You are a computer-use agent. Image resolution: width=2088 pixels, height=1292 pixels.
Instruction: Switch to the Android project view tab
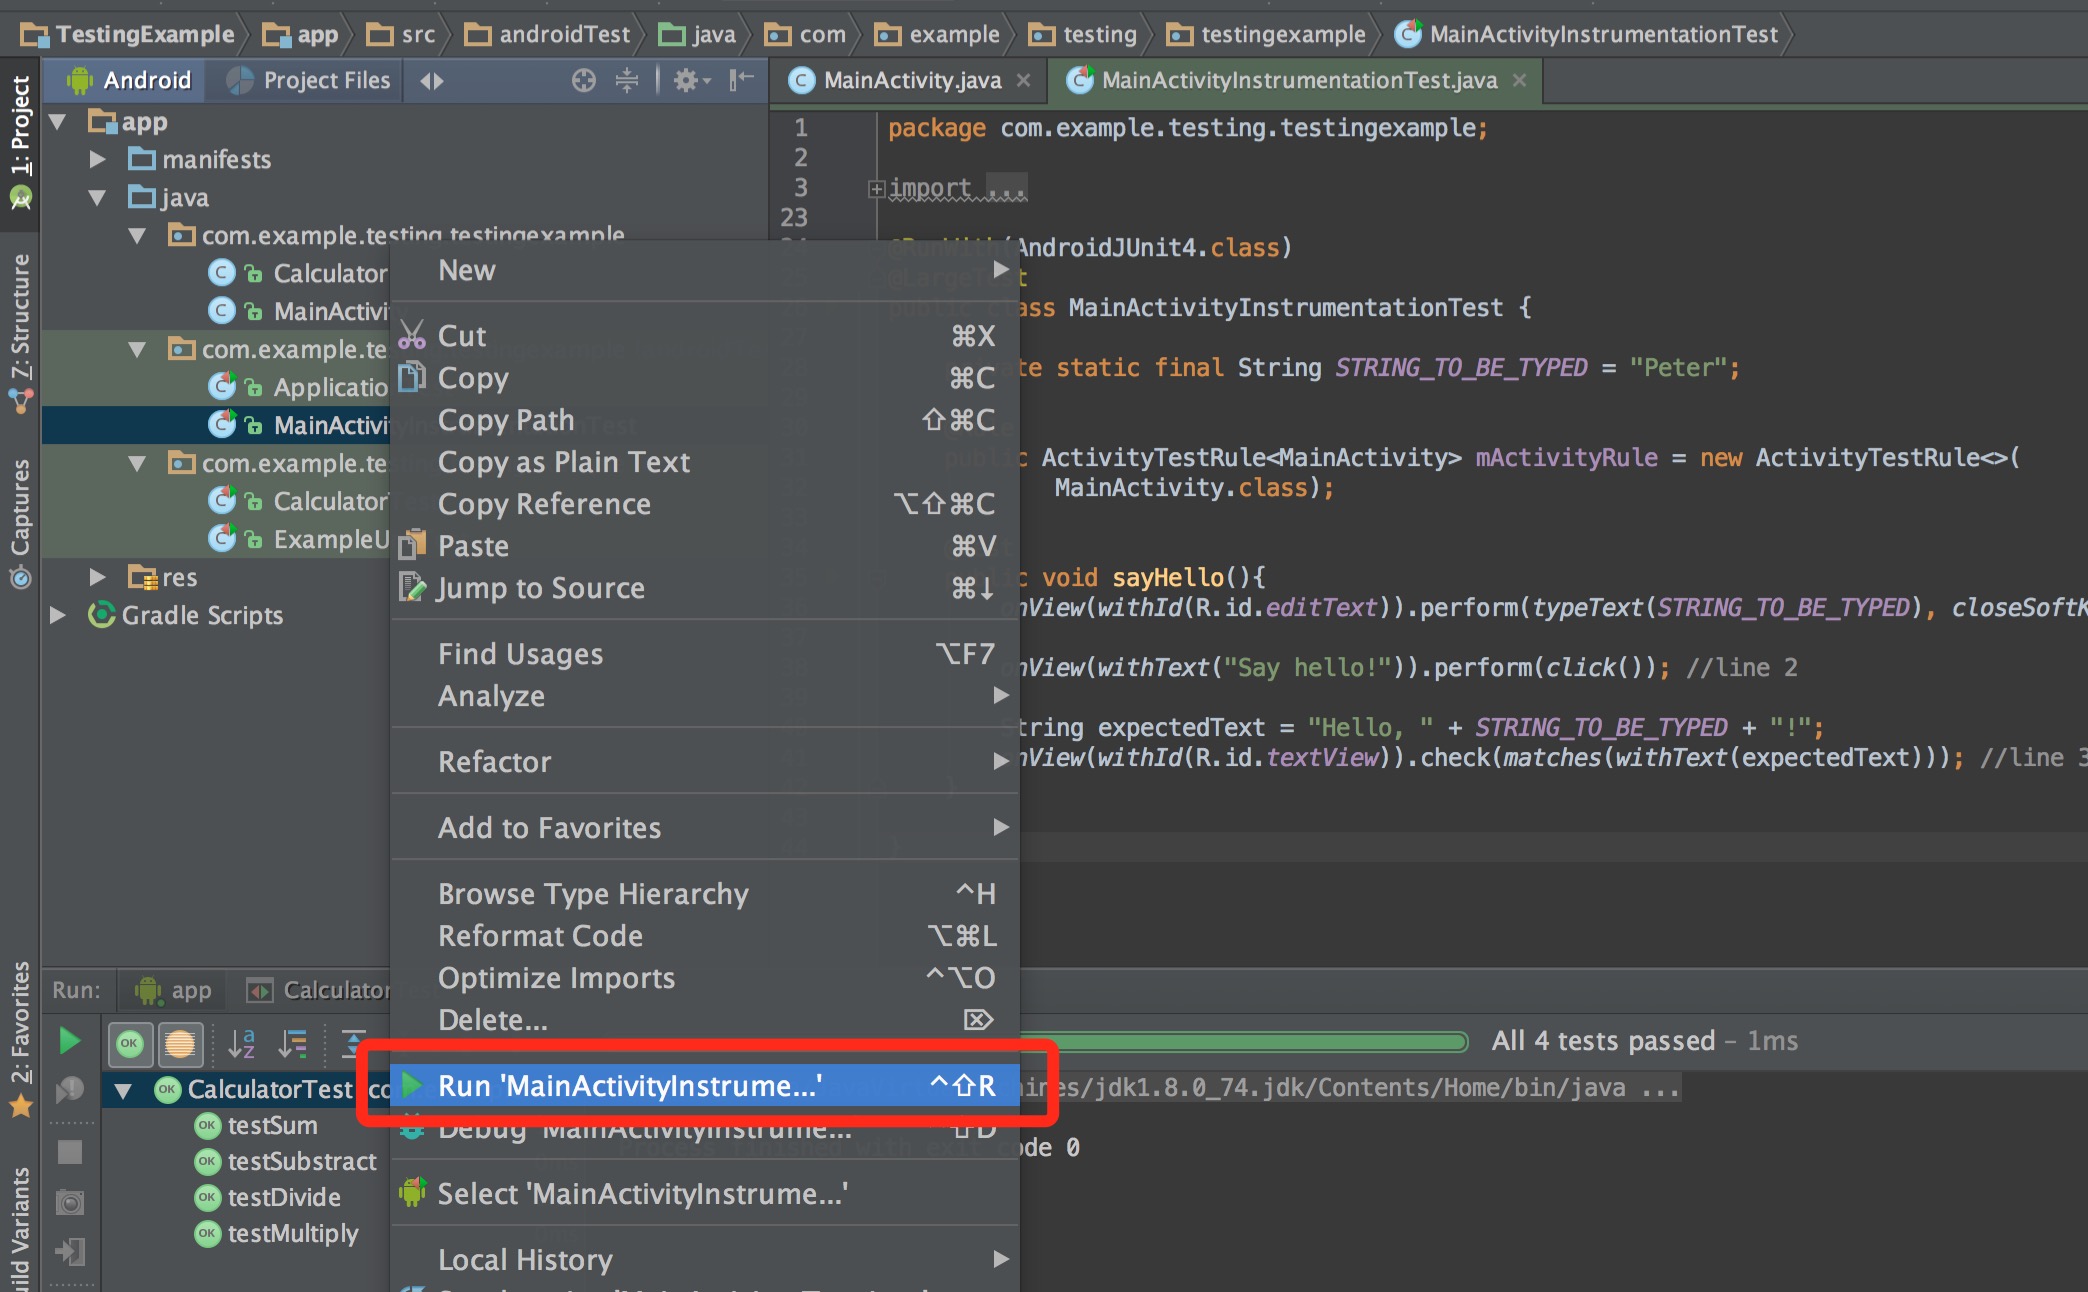tap(129, 80)
